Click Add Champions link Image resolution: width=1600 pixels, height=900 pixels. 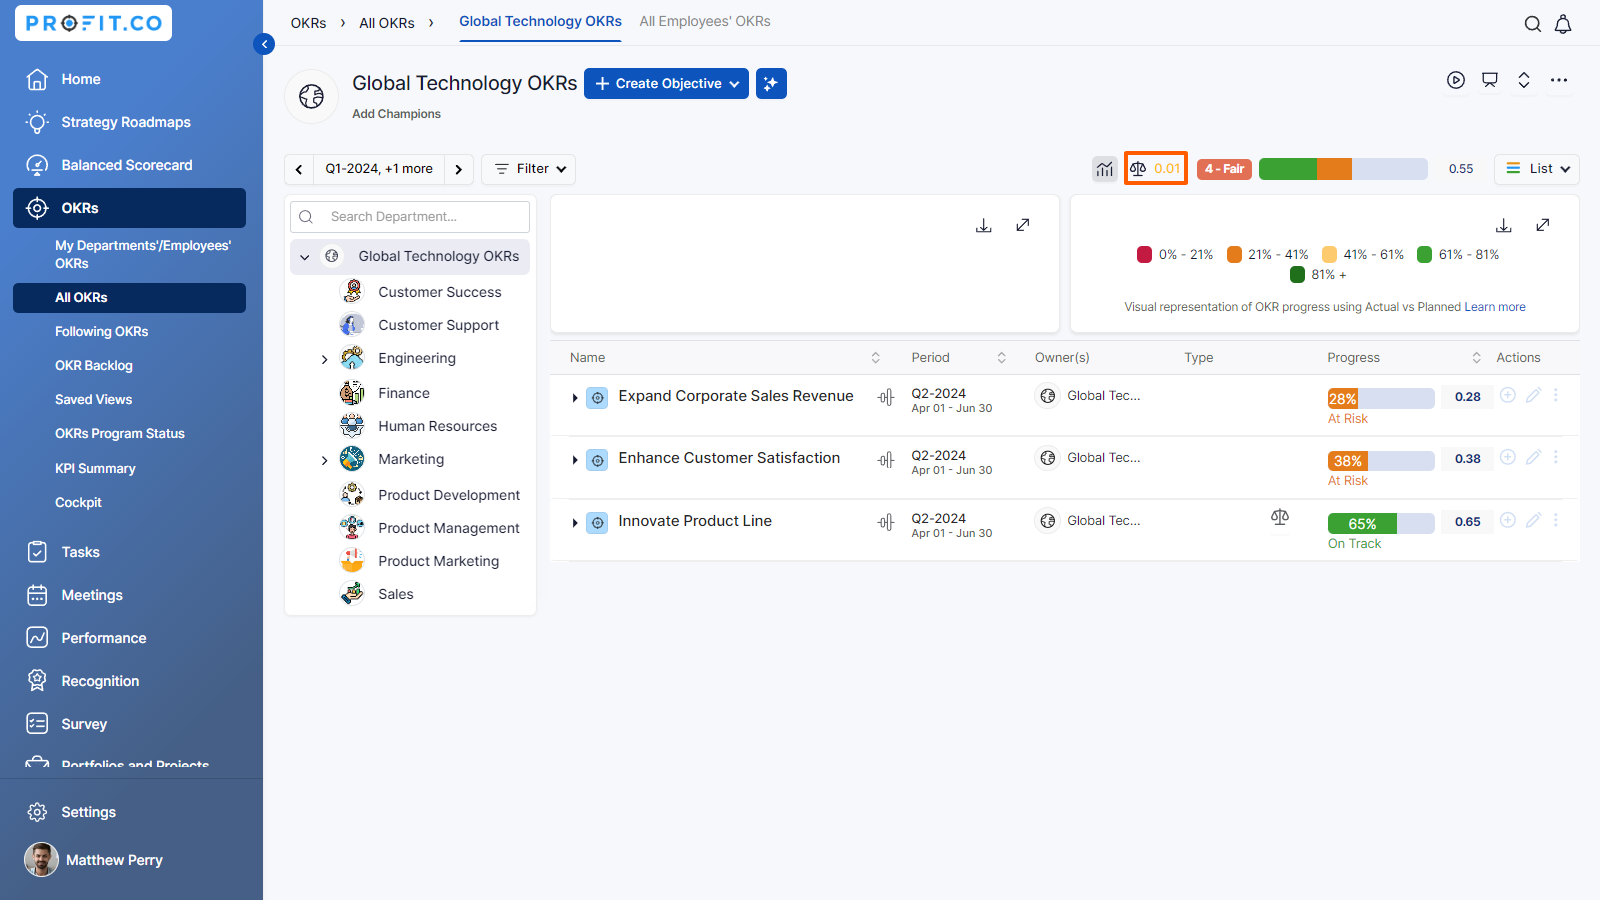click(x=396, y=114)
